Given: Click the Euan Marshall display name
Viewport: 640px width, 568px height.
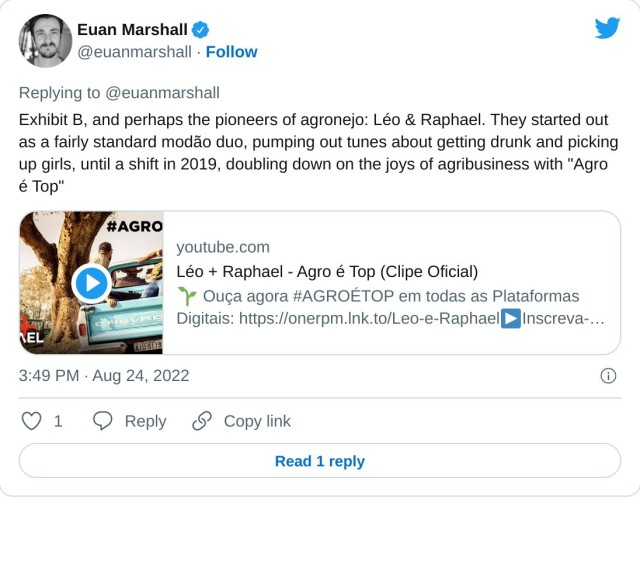Looking at the screenshot, I should 132,30.
